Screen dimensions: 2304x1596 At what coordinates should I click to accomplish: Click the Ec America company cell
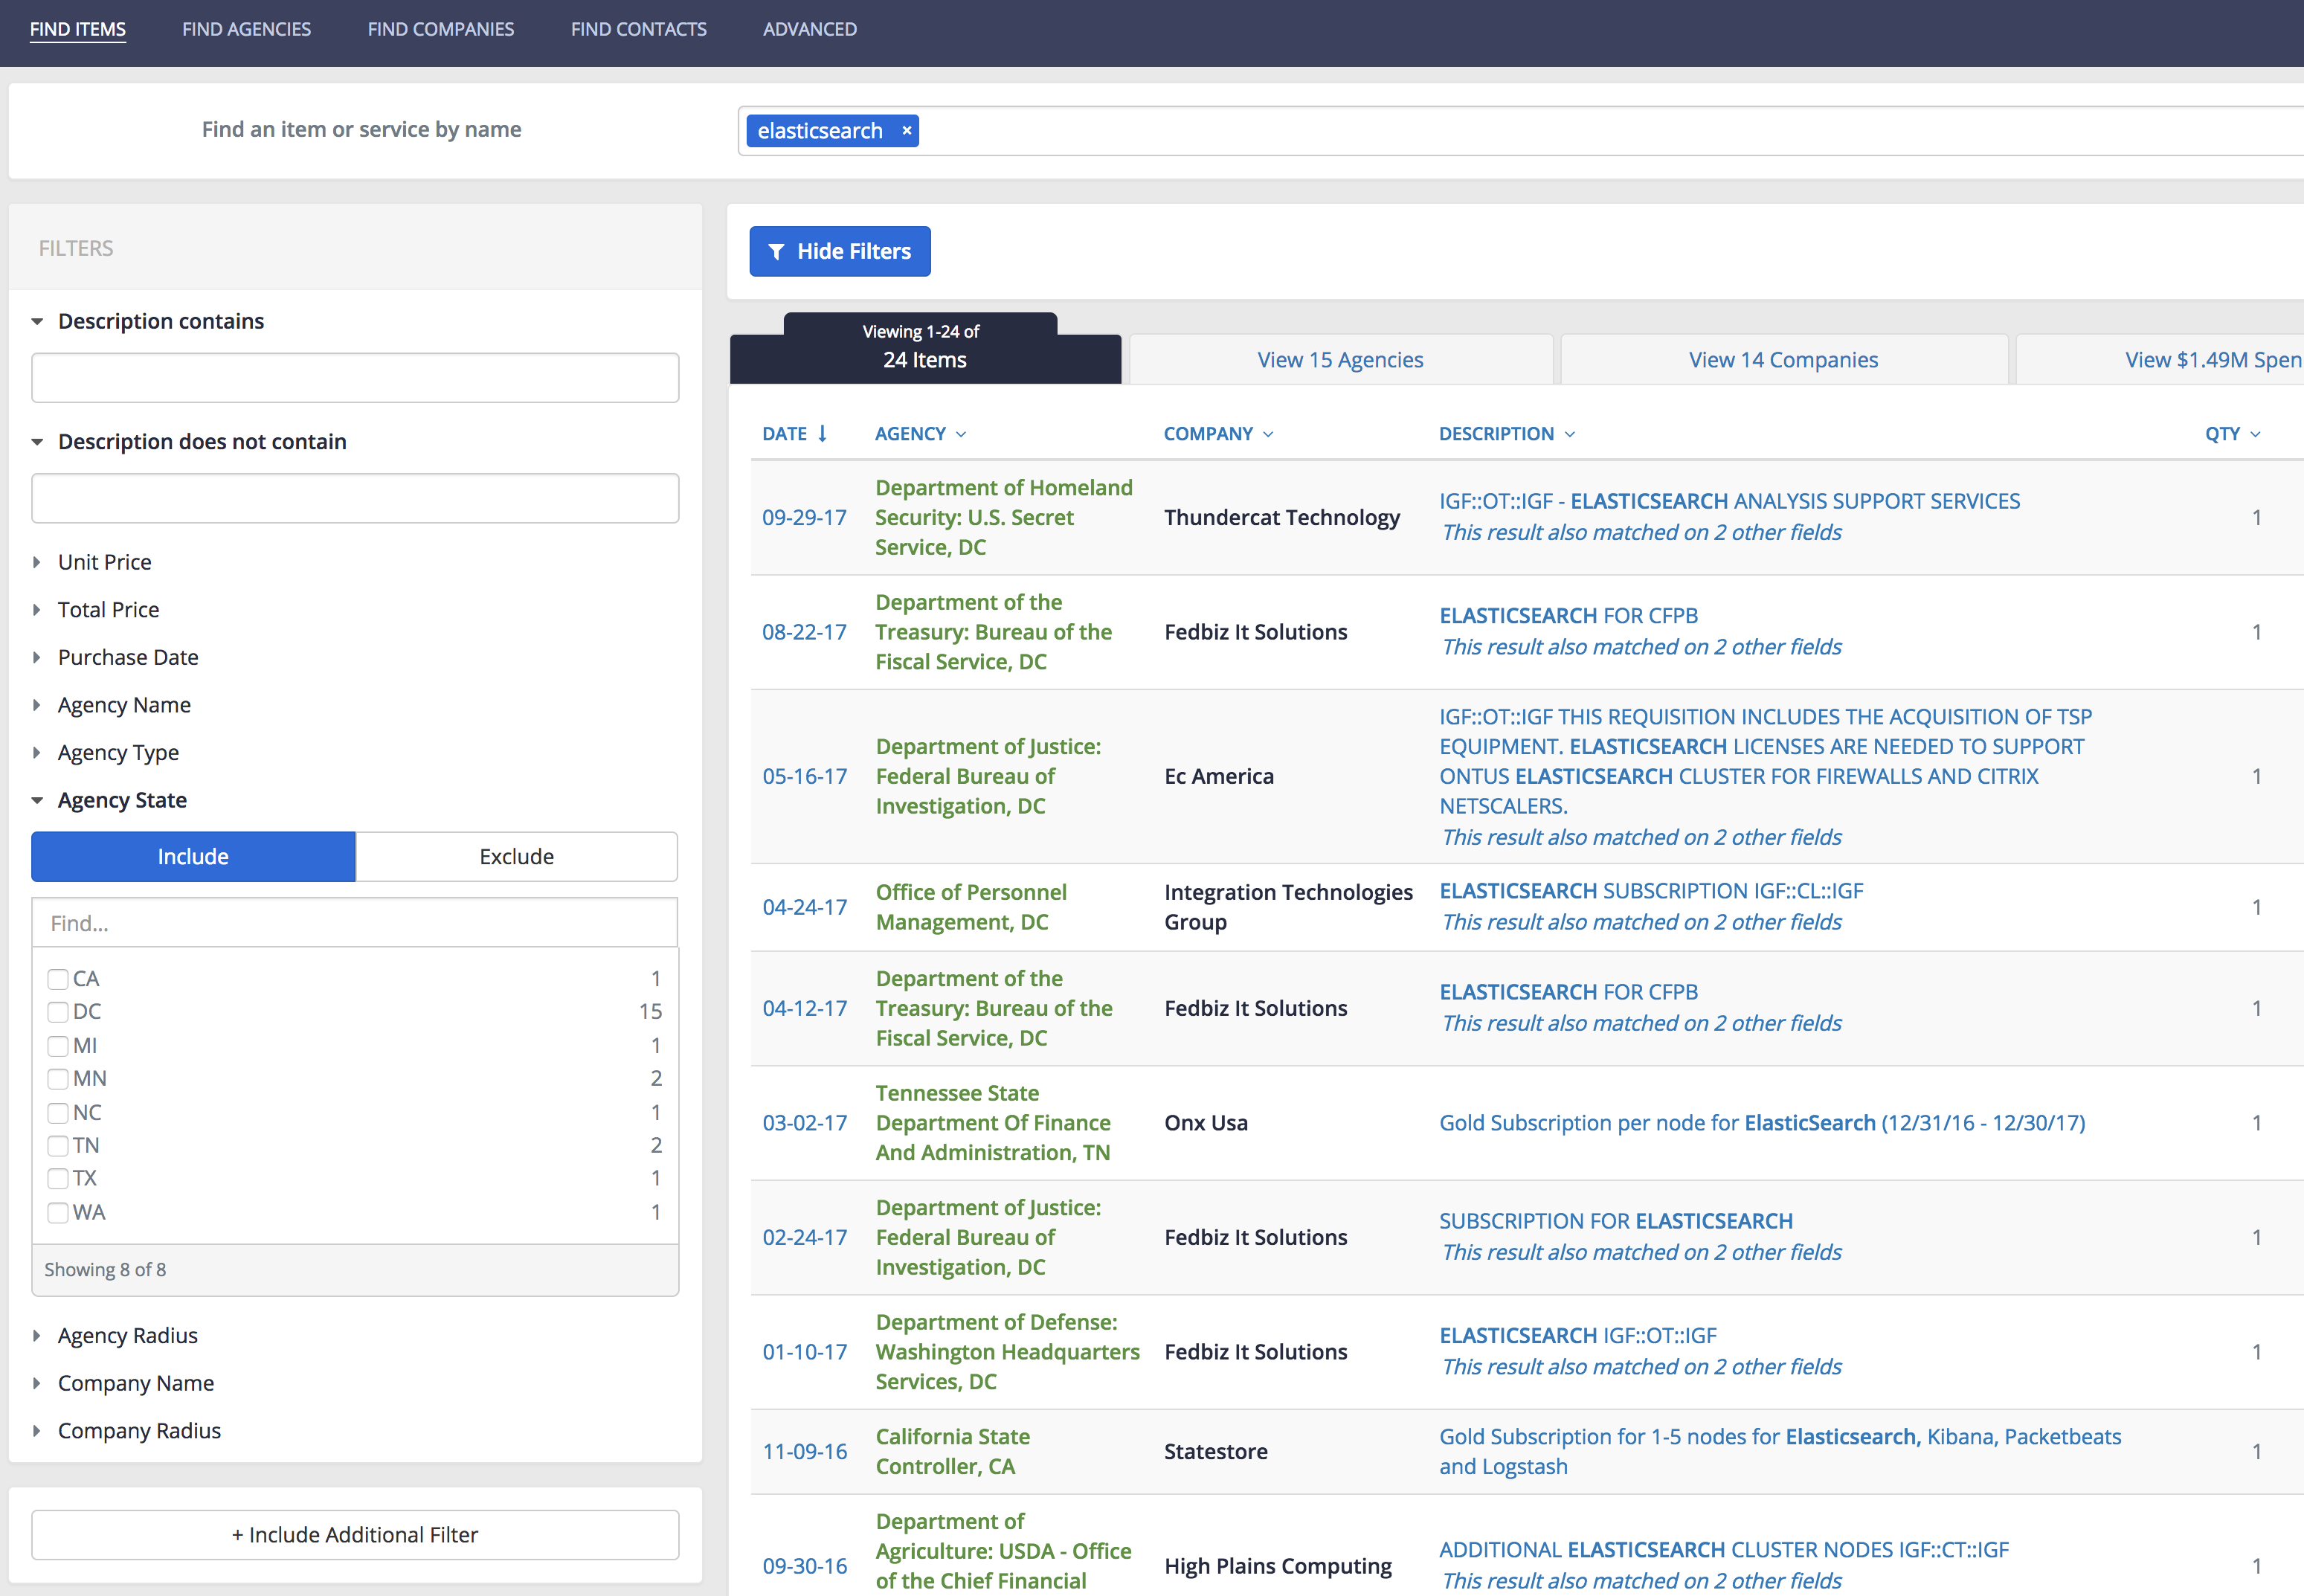[x=1218, y=776]
